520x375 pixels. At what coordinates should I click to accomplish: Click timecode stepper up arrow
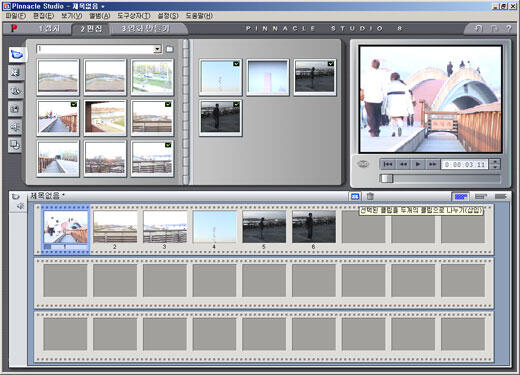pyautogui.click(x=496, y=162)
